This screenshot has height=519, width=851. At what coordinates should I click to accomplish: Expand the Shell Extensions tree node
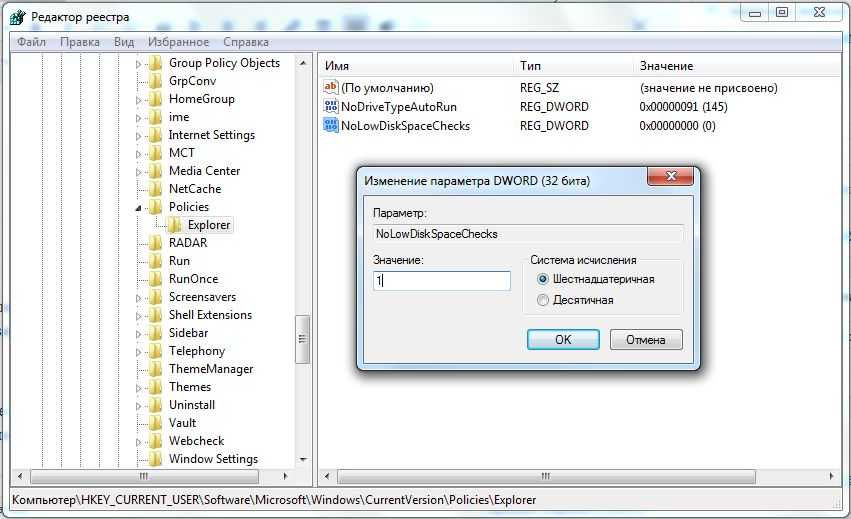point(138,316)
